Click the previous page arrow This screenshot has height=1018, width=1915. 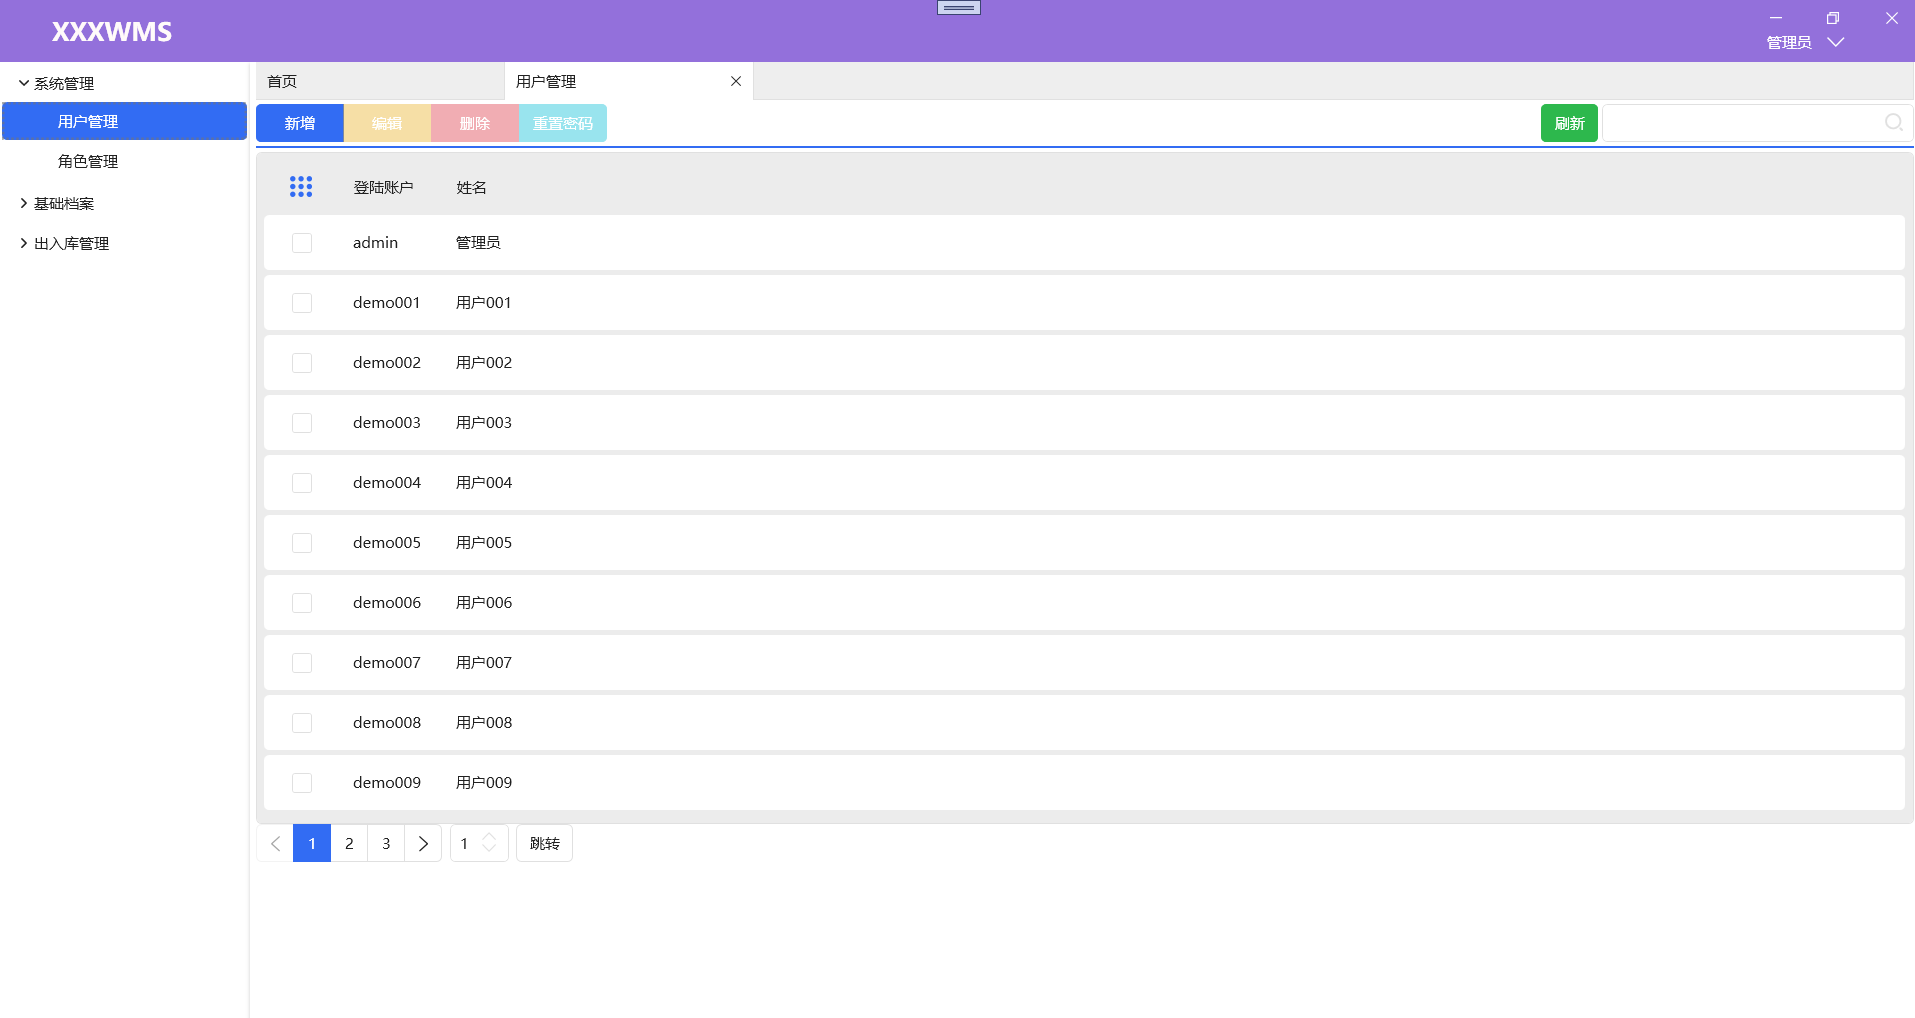click(x=275, y=843)
